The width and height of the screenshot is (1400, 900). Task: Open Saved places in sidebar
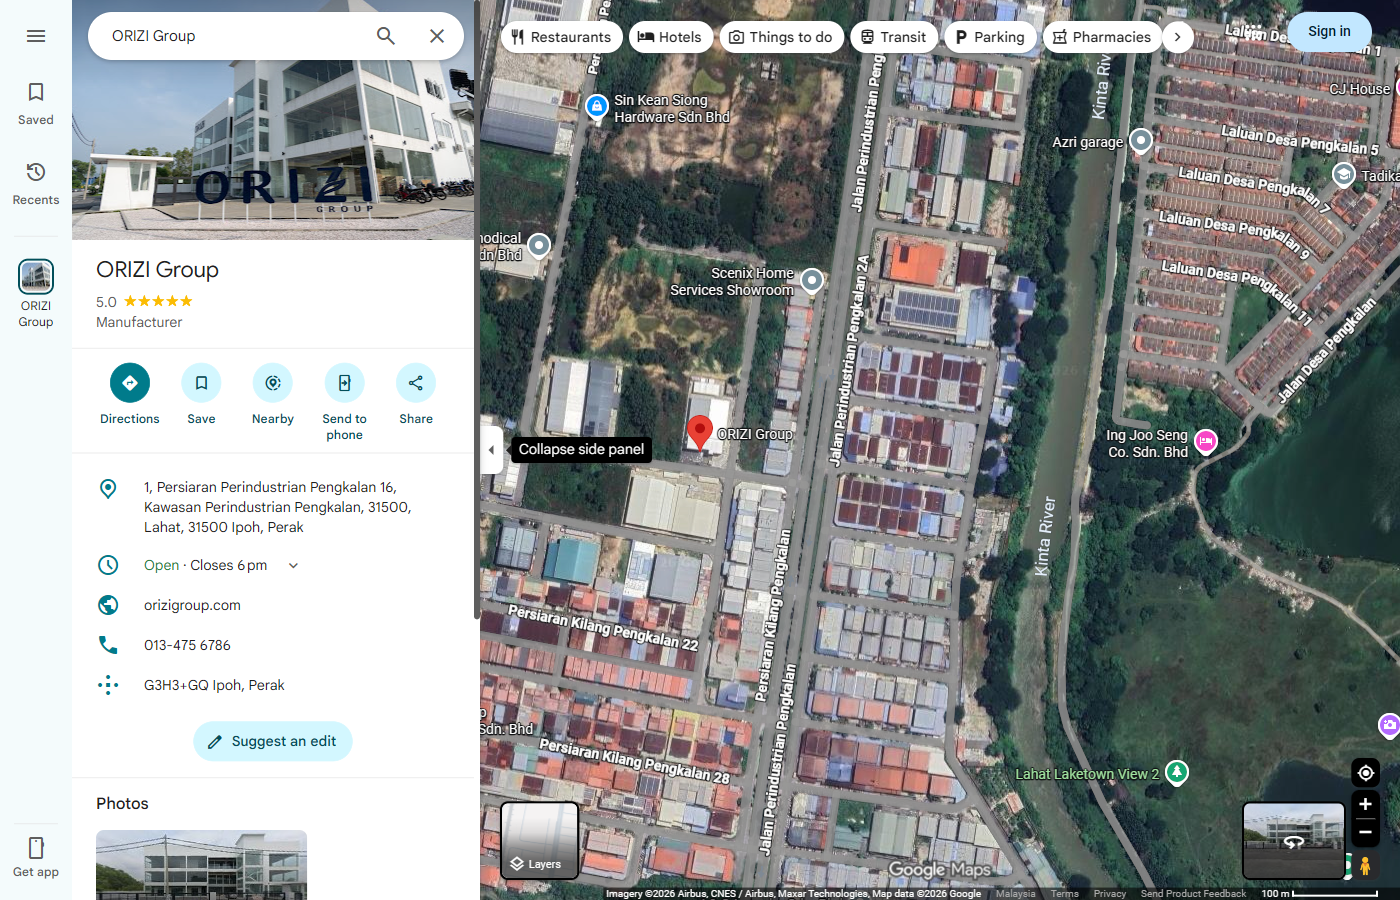(x=36, y=104)
